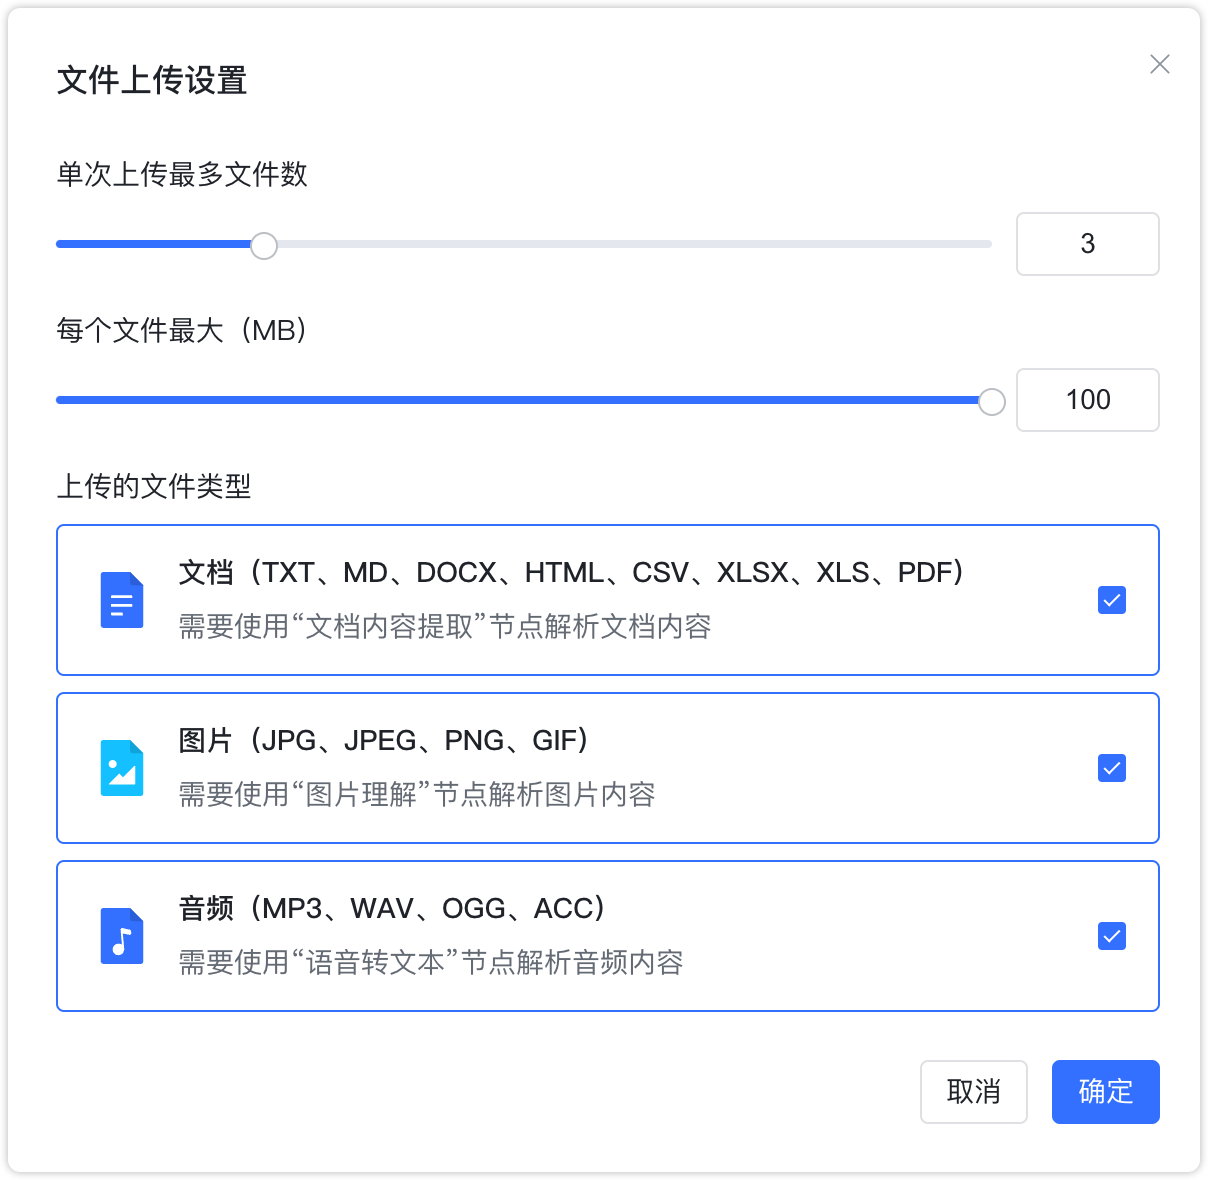Click the 上传的文件类型 section heading
The image size is (1208, 1180).
point(155,487)
